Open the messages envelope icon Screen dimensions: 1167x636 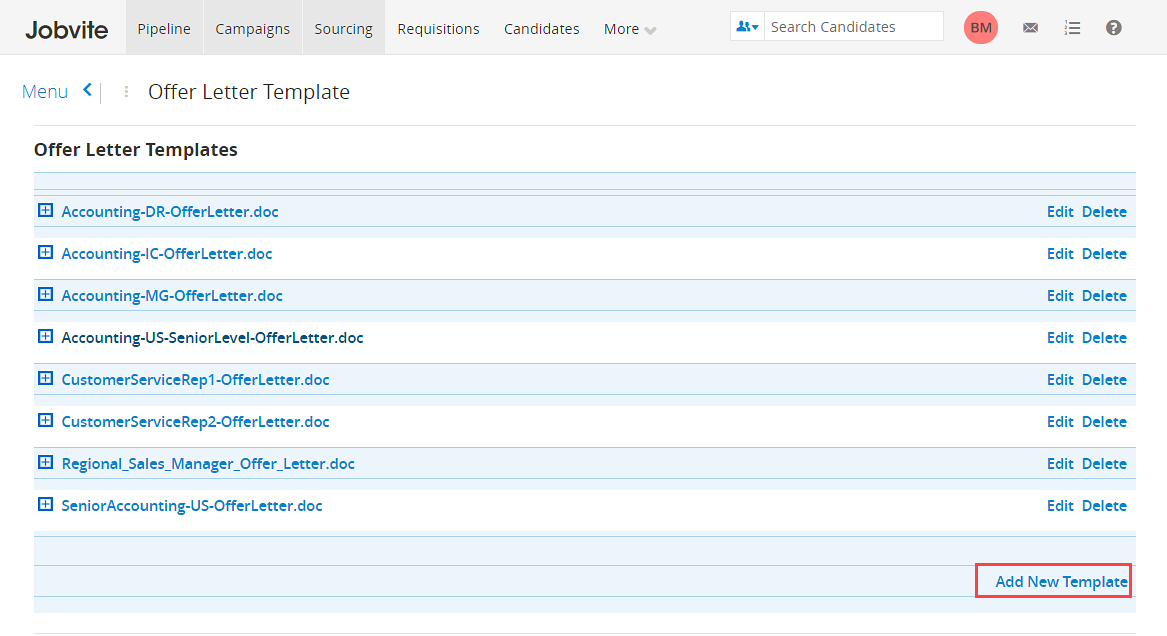(x=1030, y=27)
